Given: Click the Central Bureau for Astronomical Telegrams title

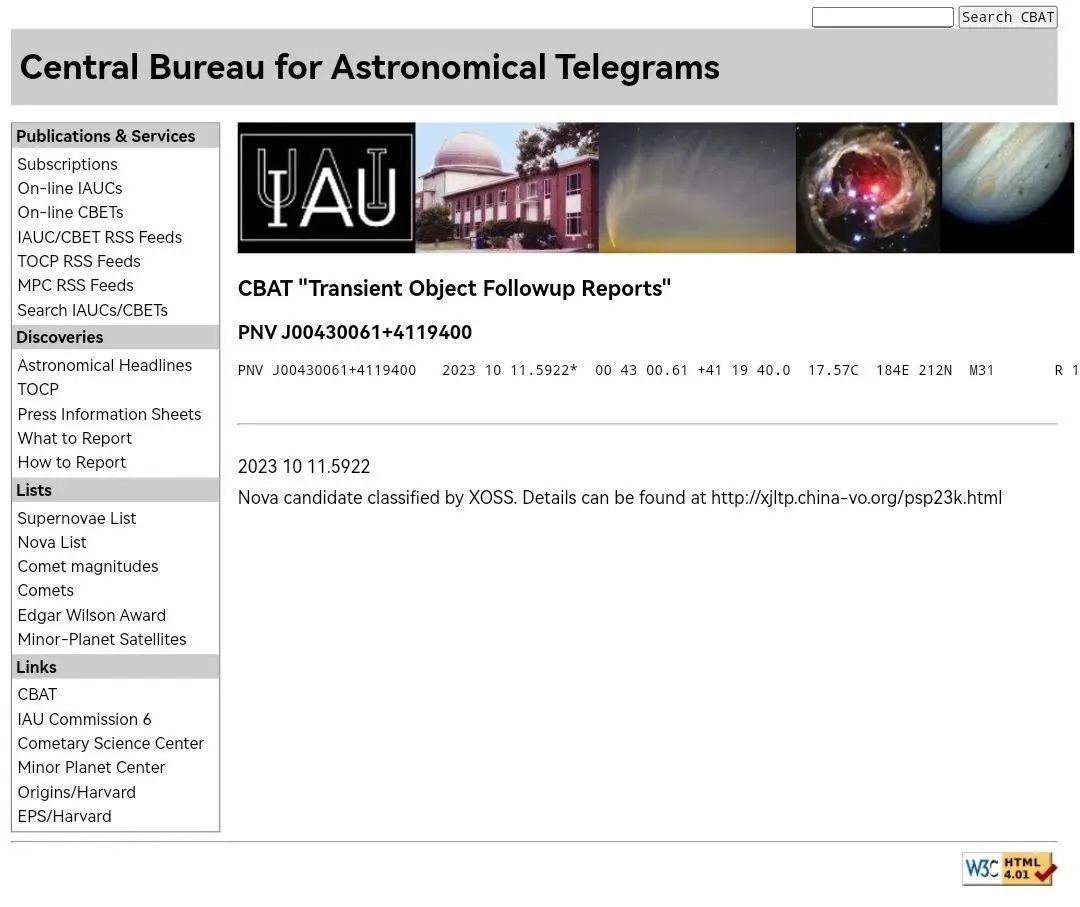Looking at the screenshot, I should coord(370,67).
